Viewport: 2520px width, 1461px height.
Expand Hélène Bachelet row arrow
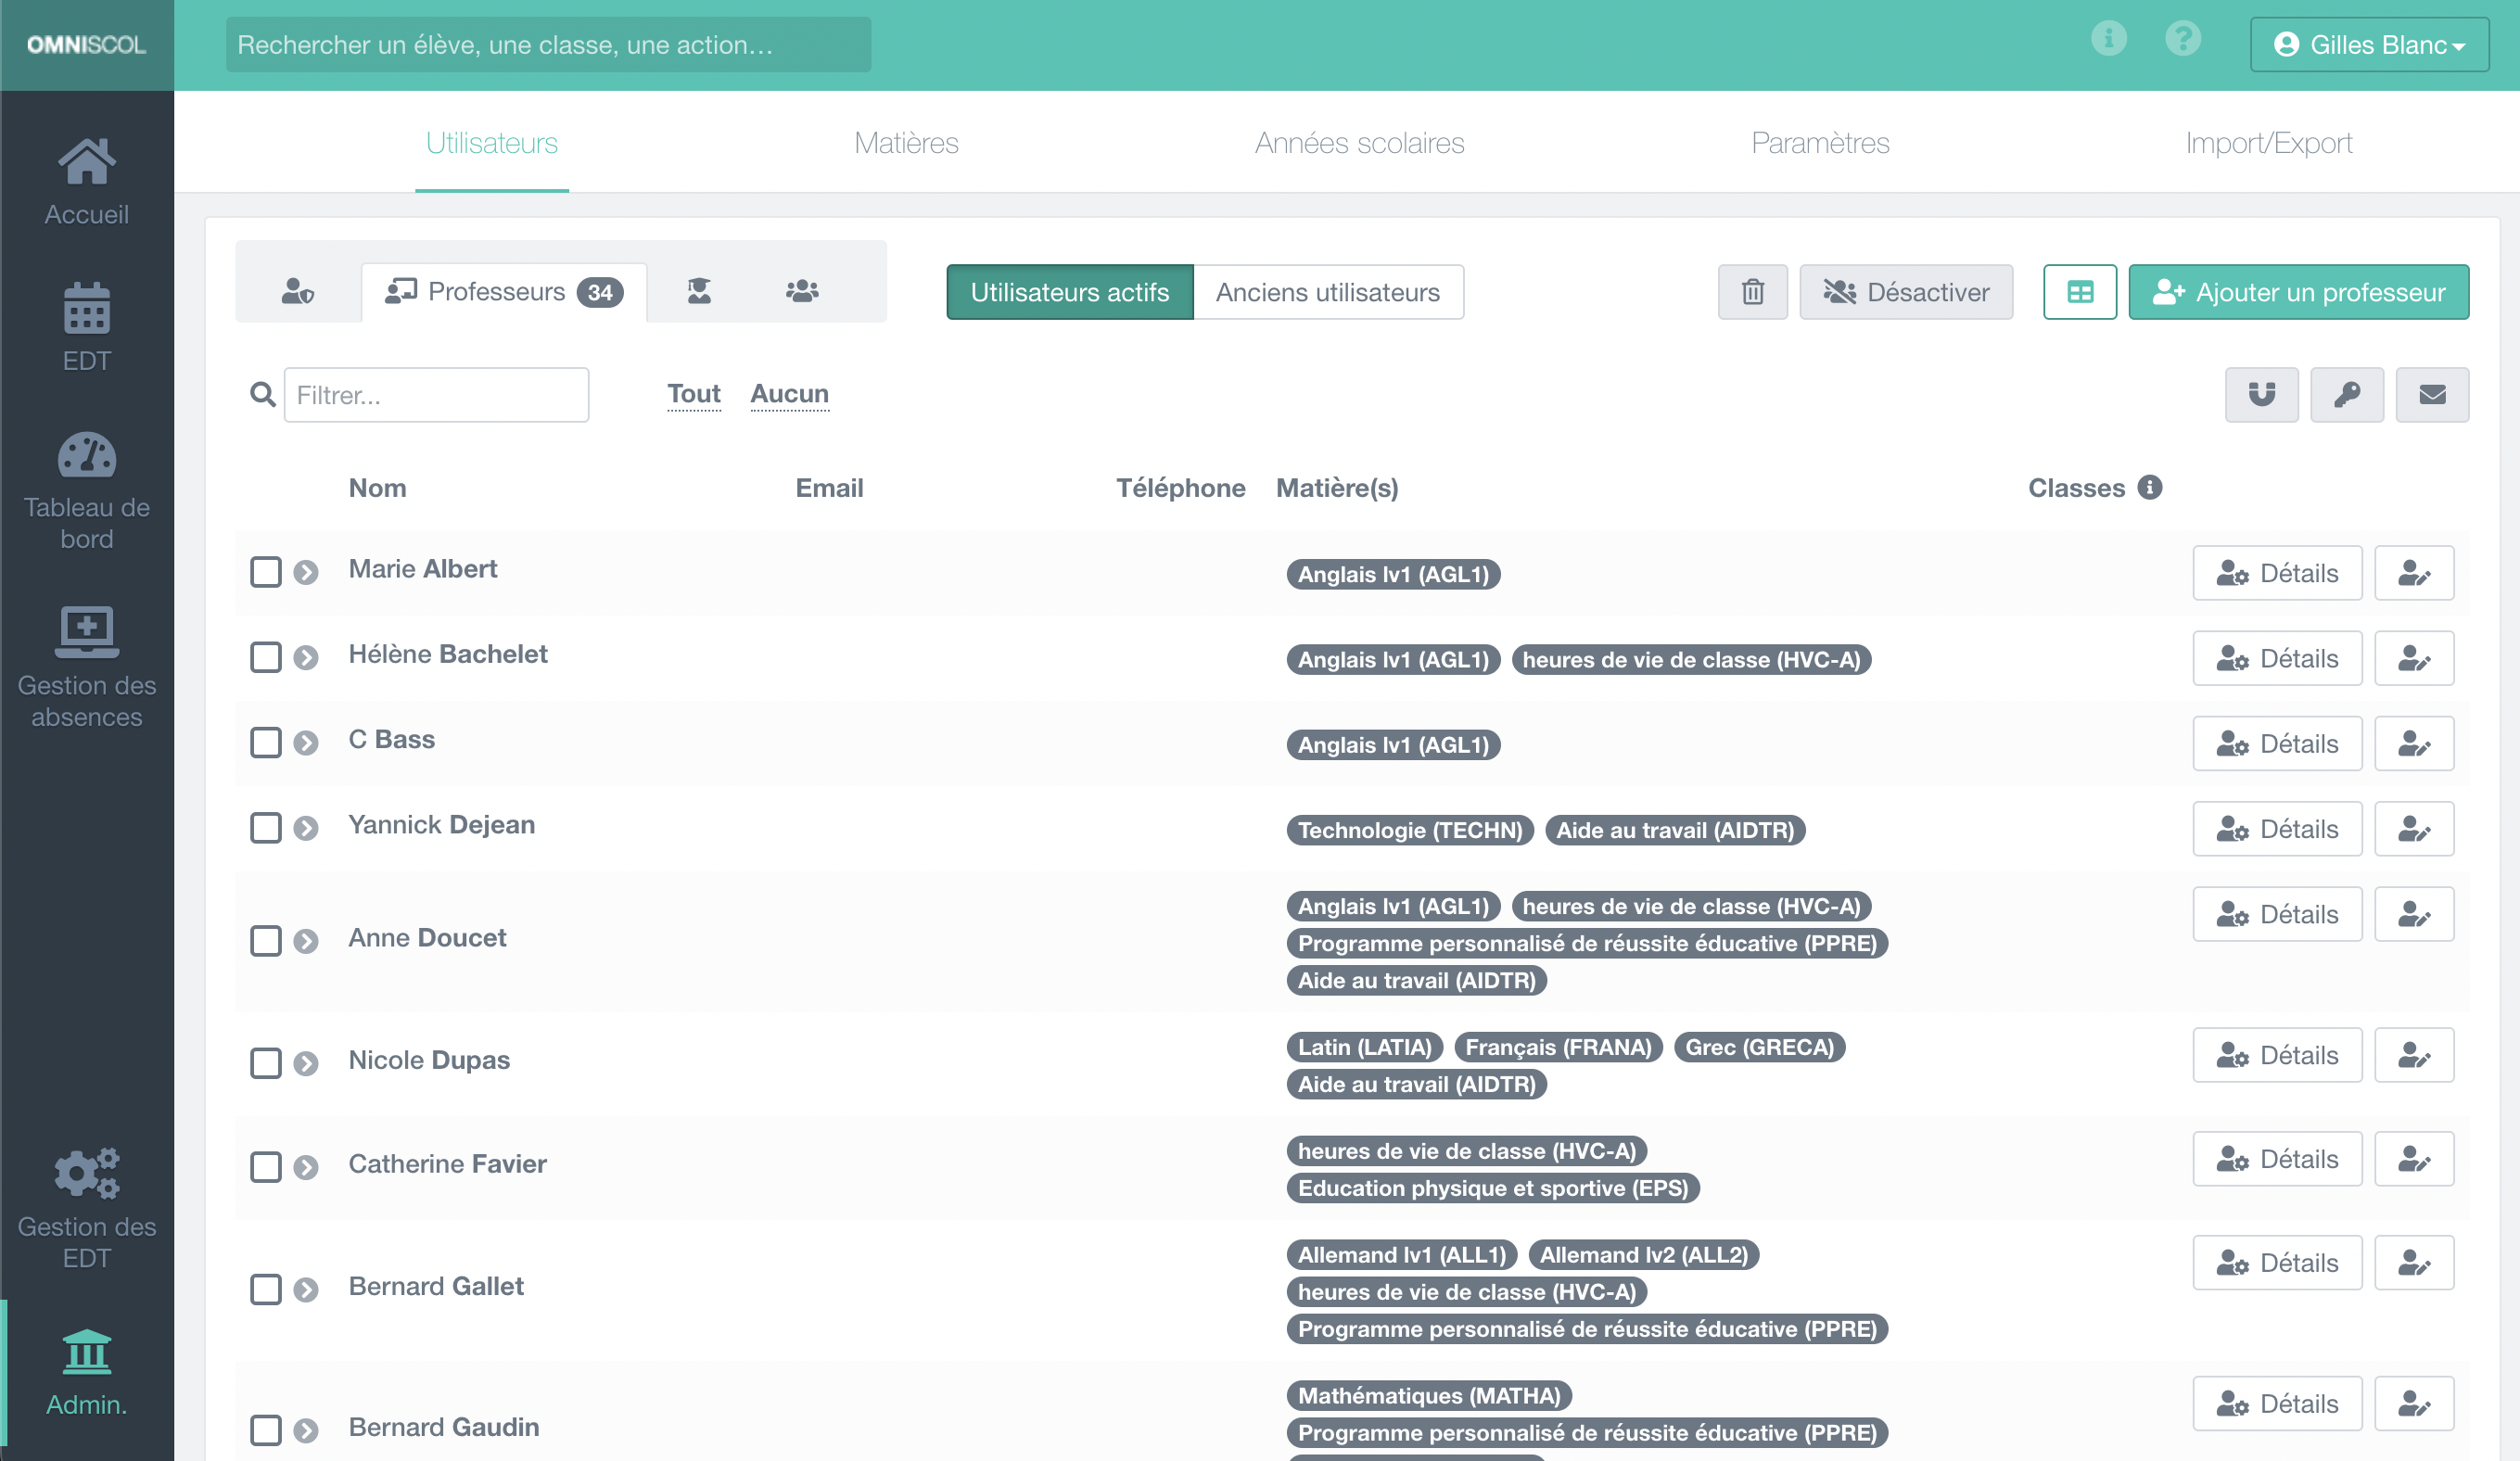click(306, 658)
